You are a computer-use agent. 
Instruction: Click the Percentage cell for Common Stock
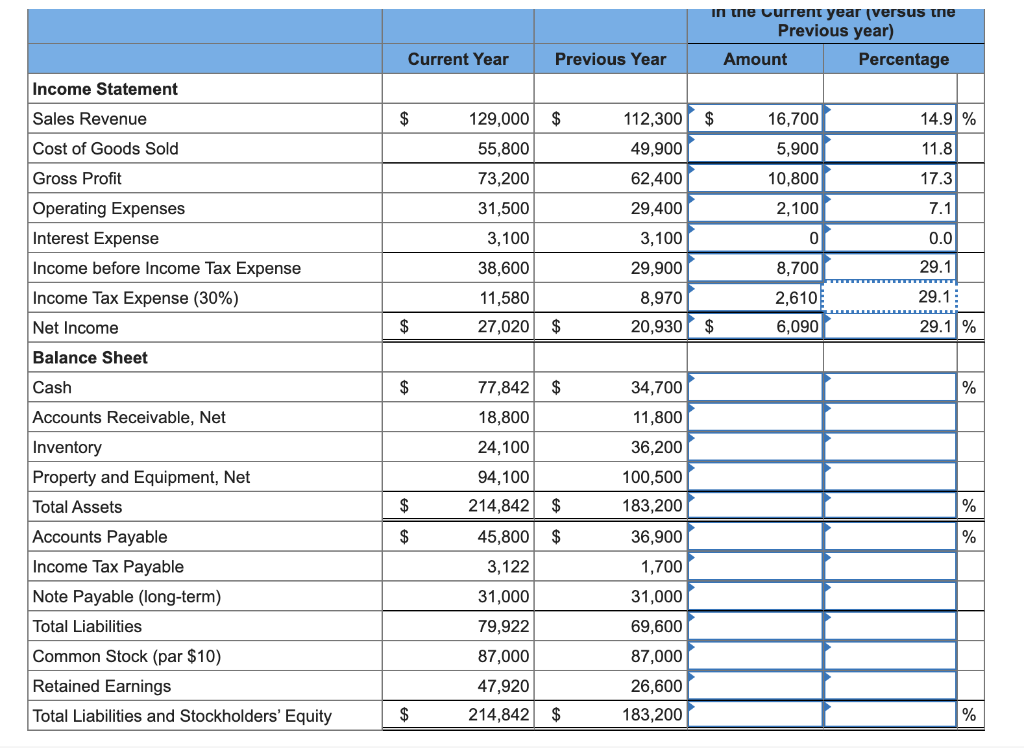tap(888, 655)
